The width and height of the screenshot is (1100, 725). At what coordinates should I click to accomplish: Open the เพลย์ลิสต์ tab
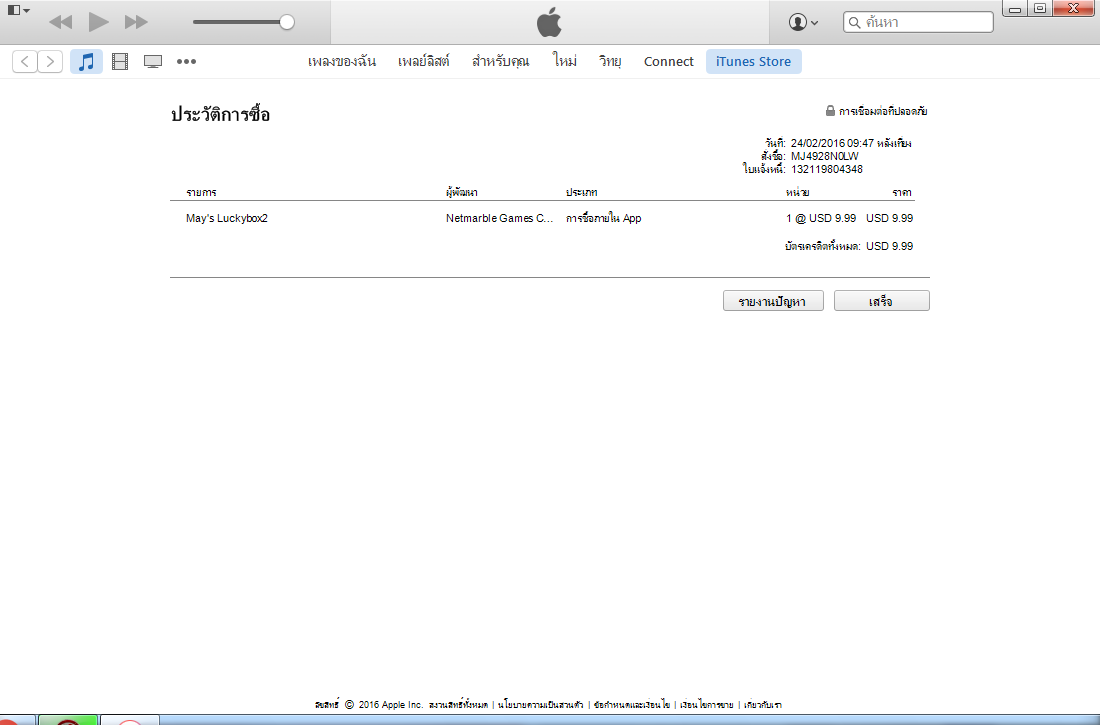tap(424, 62)
